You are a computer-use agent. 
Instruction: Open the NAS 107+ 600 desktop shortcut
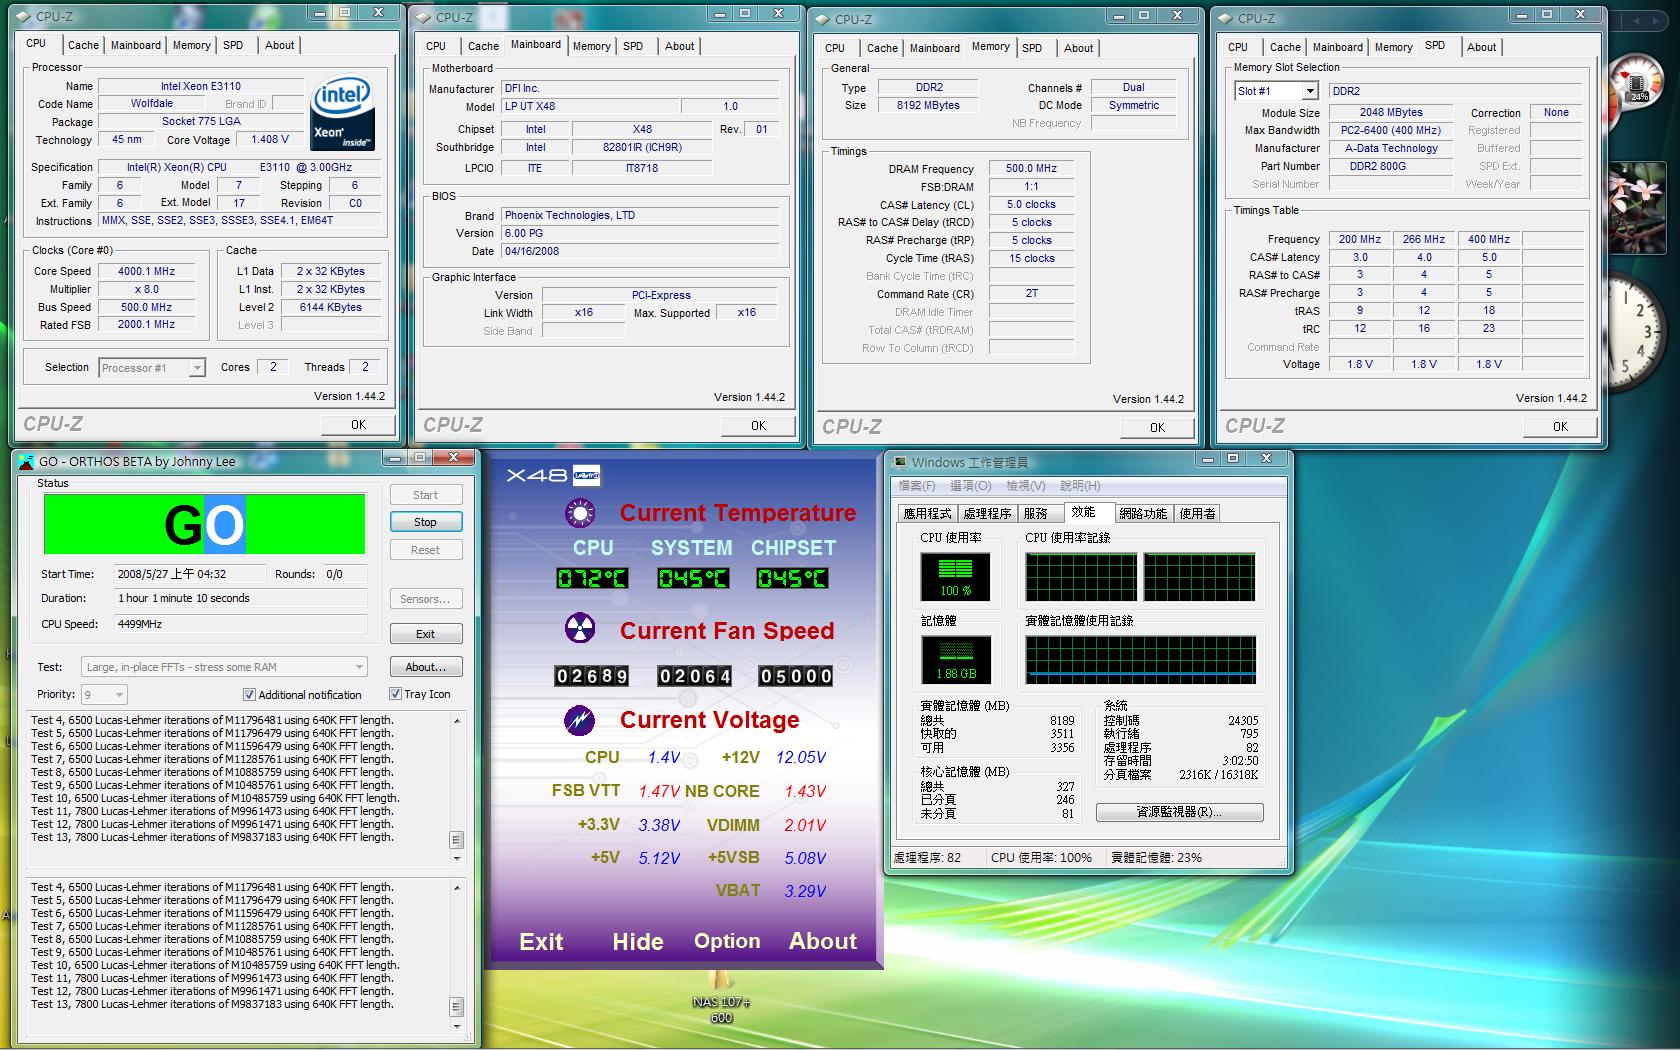point(721,996)
